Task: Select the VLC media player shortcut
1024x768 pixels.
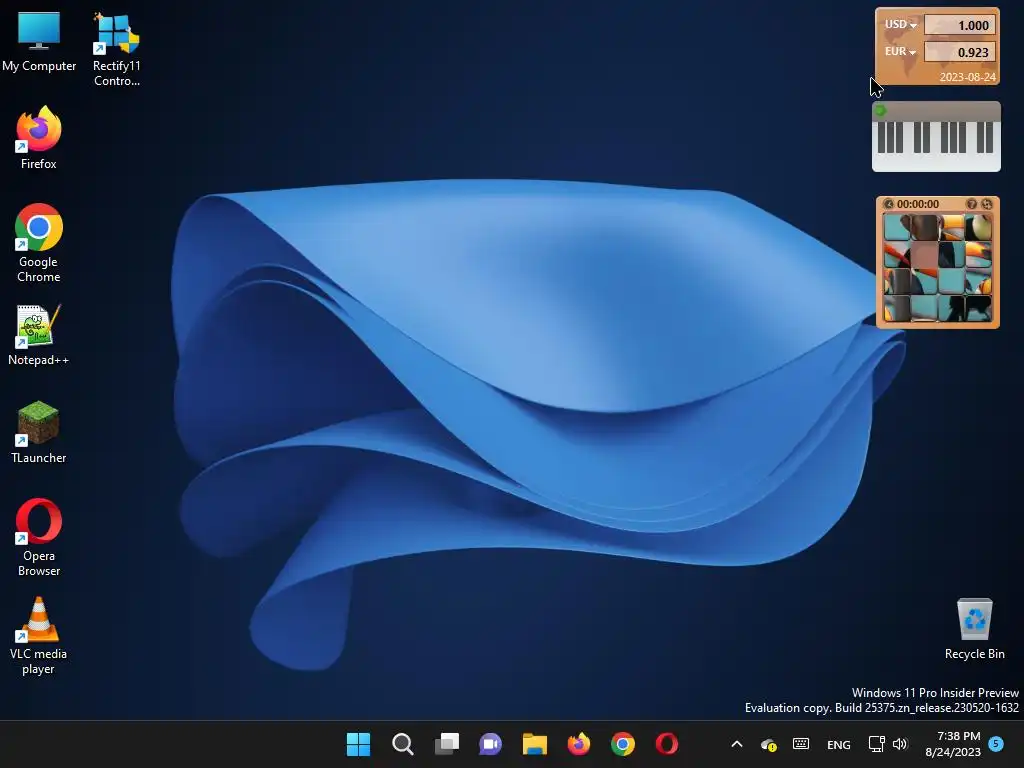Action: coord(39,635)
